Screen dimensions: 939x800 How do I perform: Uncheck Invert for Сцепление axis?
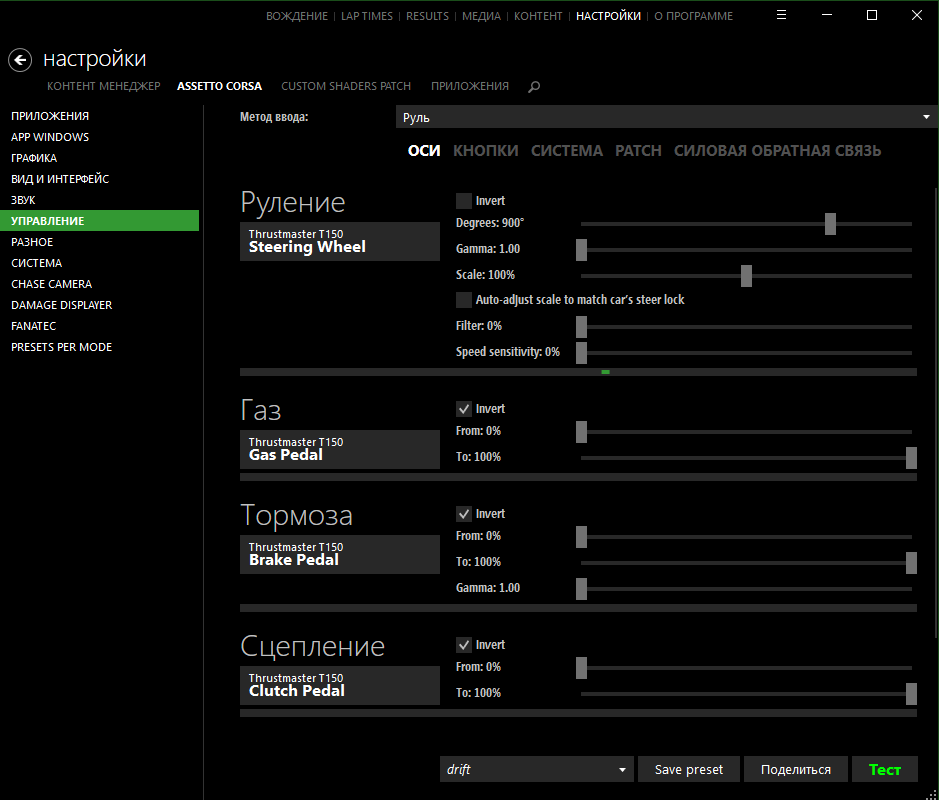(464, 645)
